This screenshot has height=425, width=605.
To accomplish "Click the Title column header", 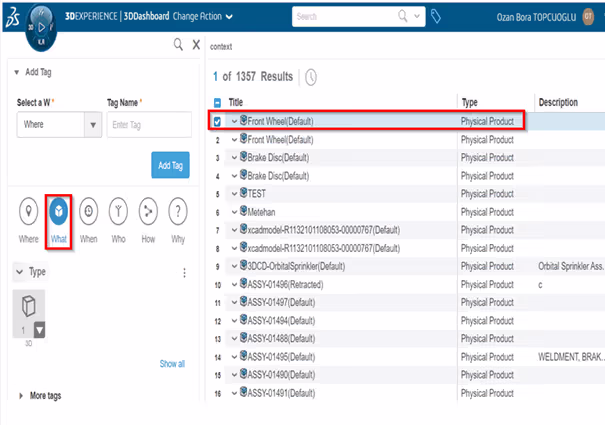I will tap(236, 102).
